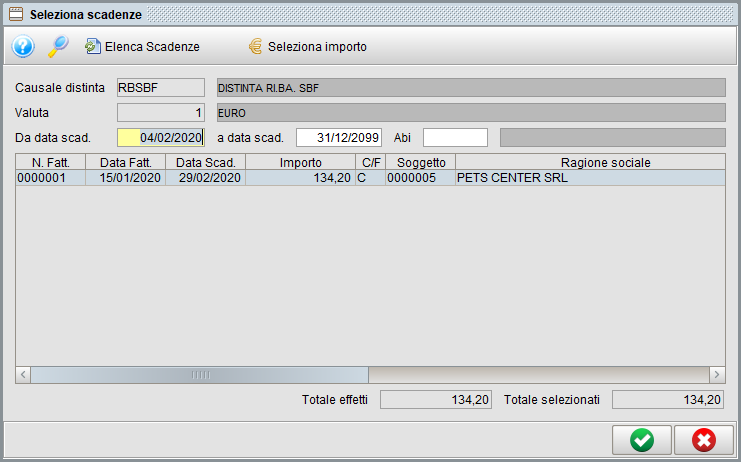741x462 pixels.
Task: Select PETS CENTER SRL row cell
Action: click(x=590, y=178)
